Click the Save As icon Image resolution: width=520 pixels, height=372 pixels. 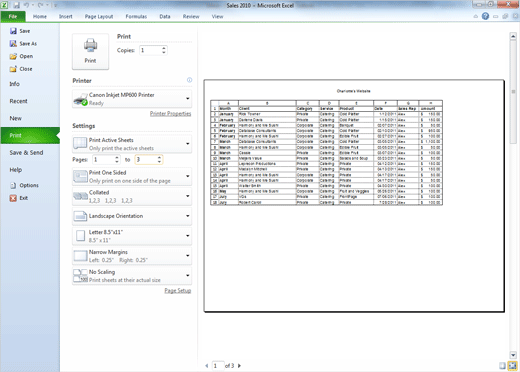(13, 44)
